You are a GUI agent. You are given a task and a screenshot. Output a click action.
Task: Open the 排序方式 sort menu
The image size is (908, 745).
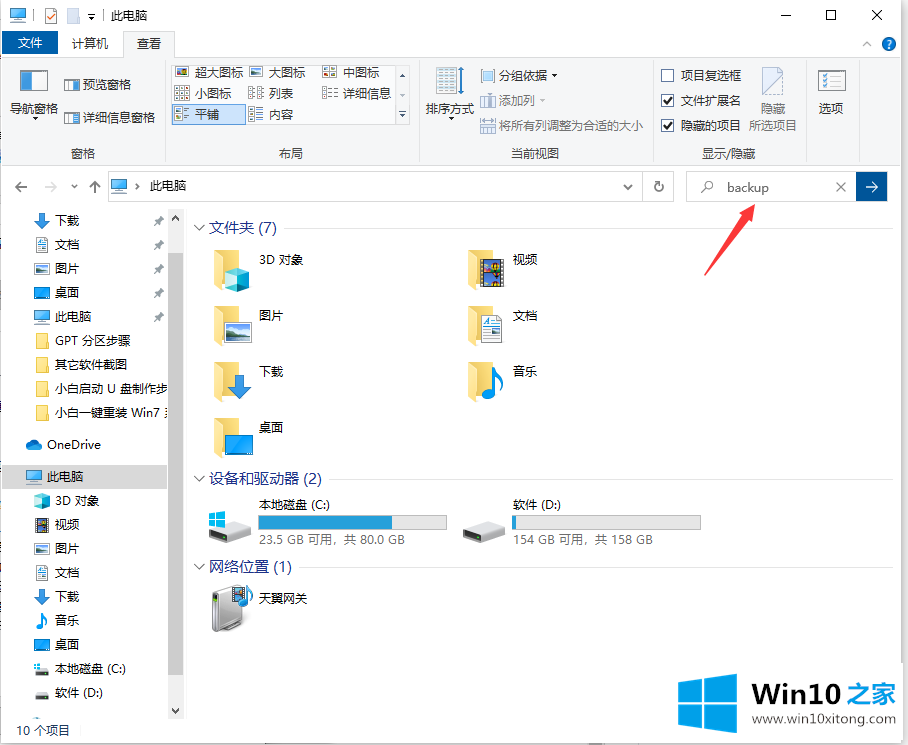click(449, 93)
